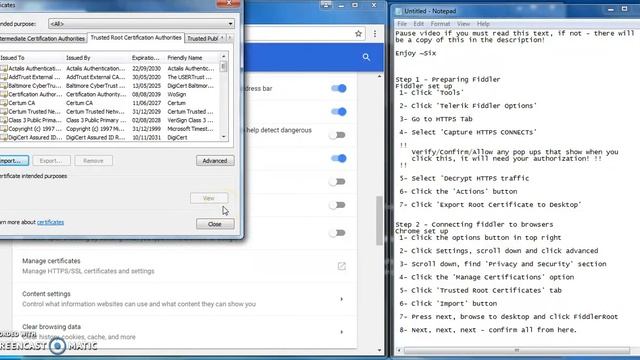640x360 pixels.
Task: Click the bookmark star icon in Chrome
Action: coord(358,33)
